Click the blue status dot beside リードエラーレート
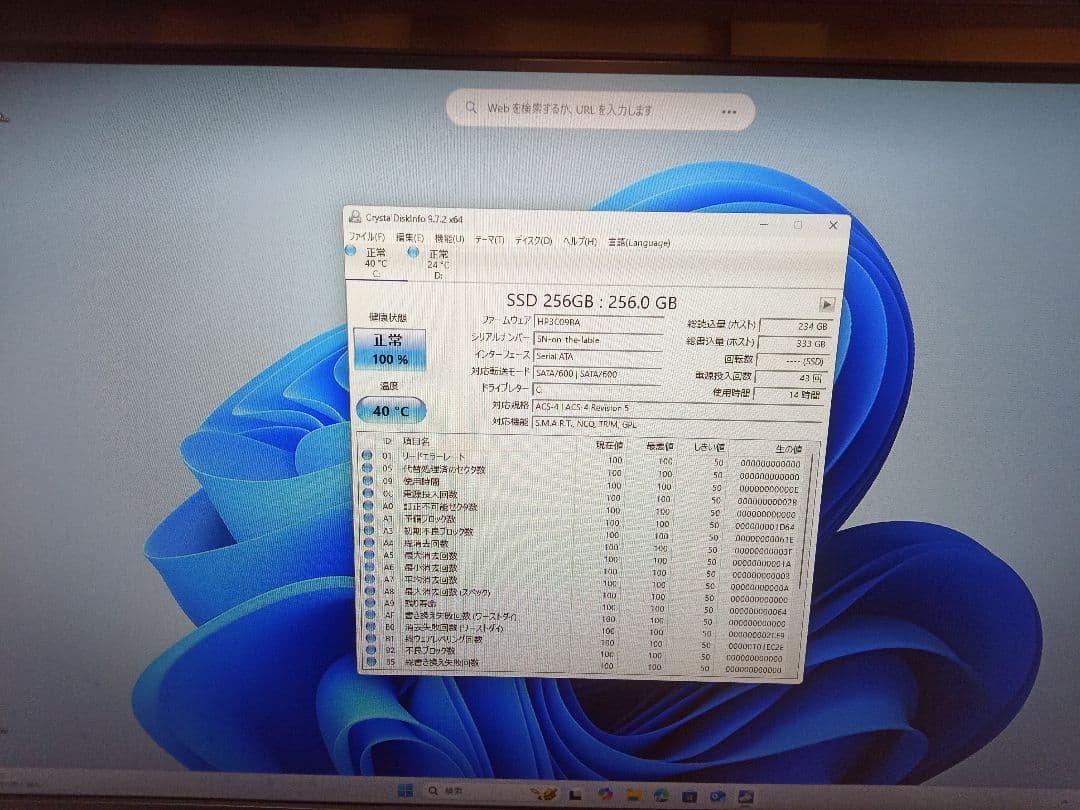 tap(368, 455)
